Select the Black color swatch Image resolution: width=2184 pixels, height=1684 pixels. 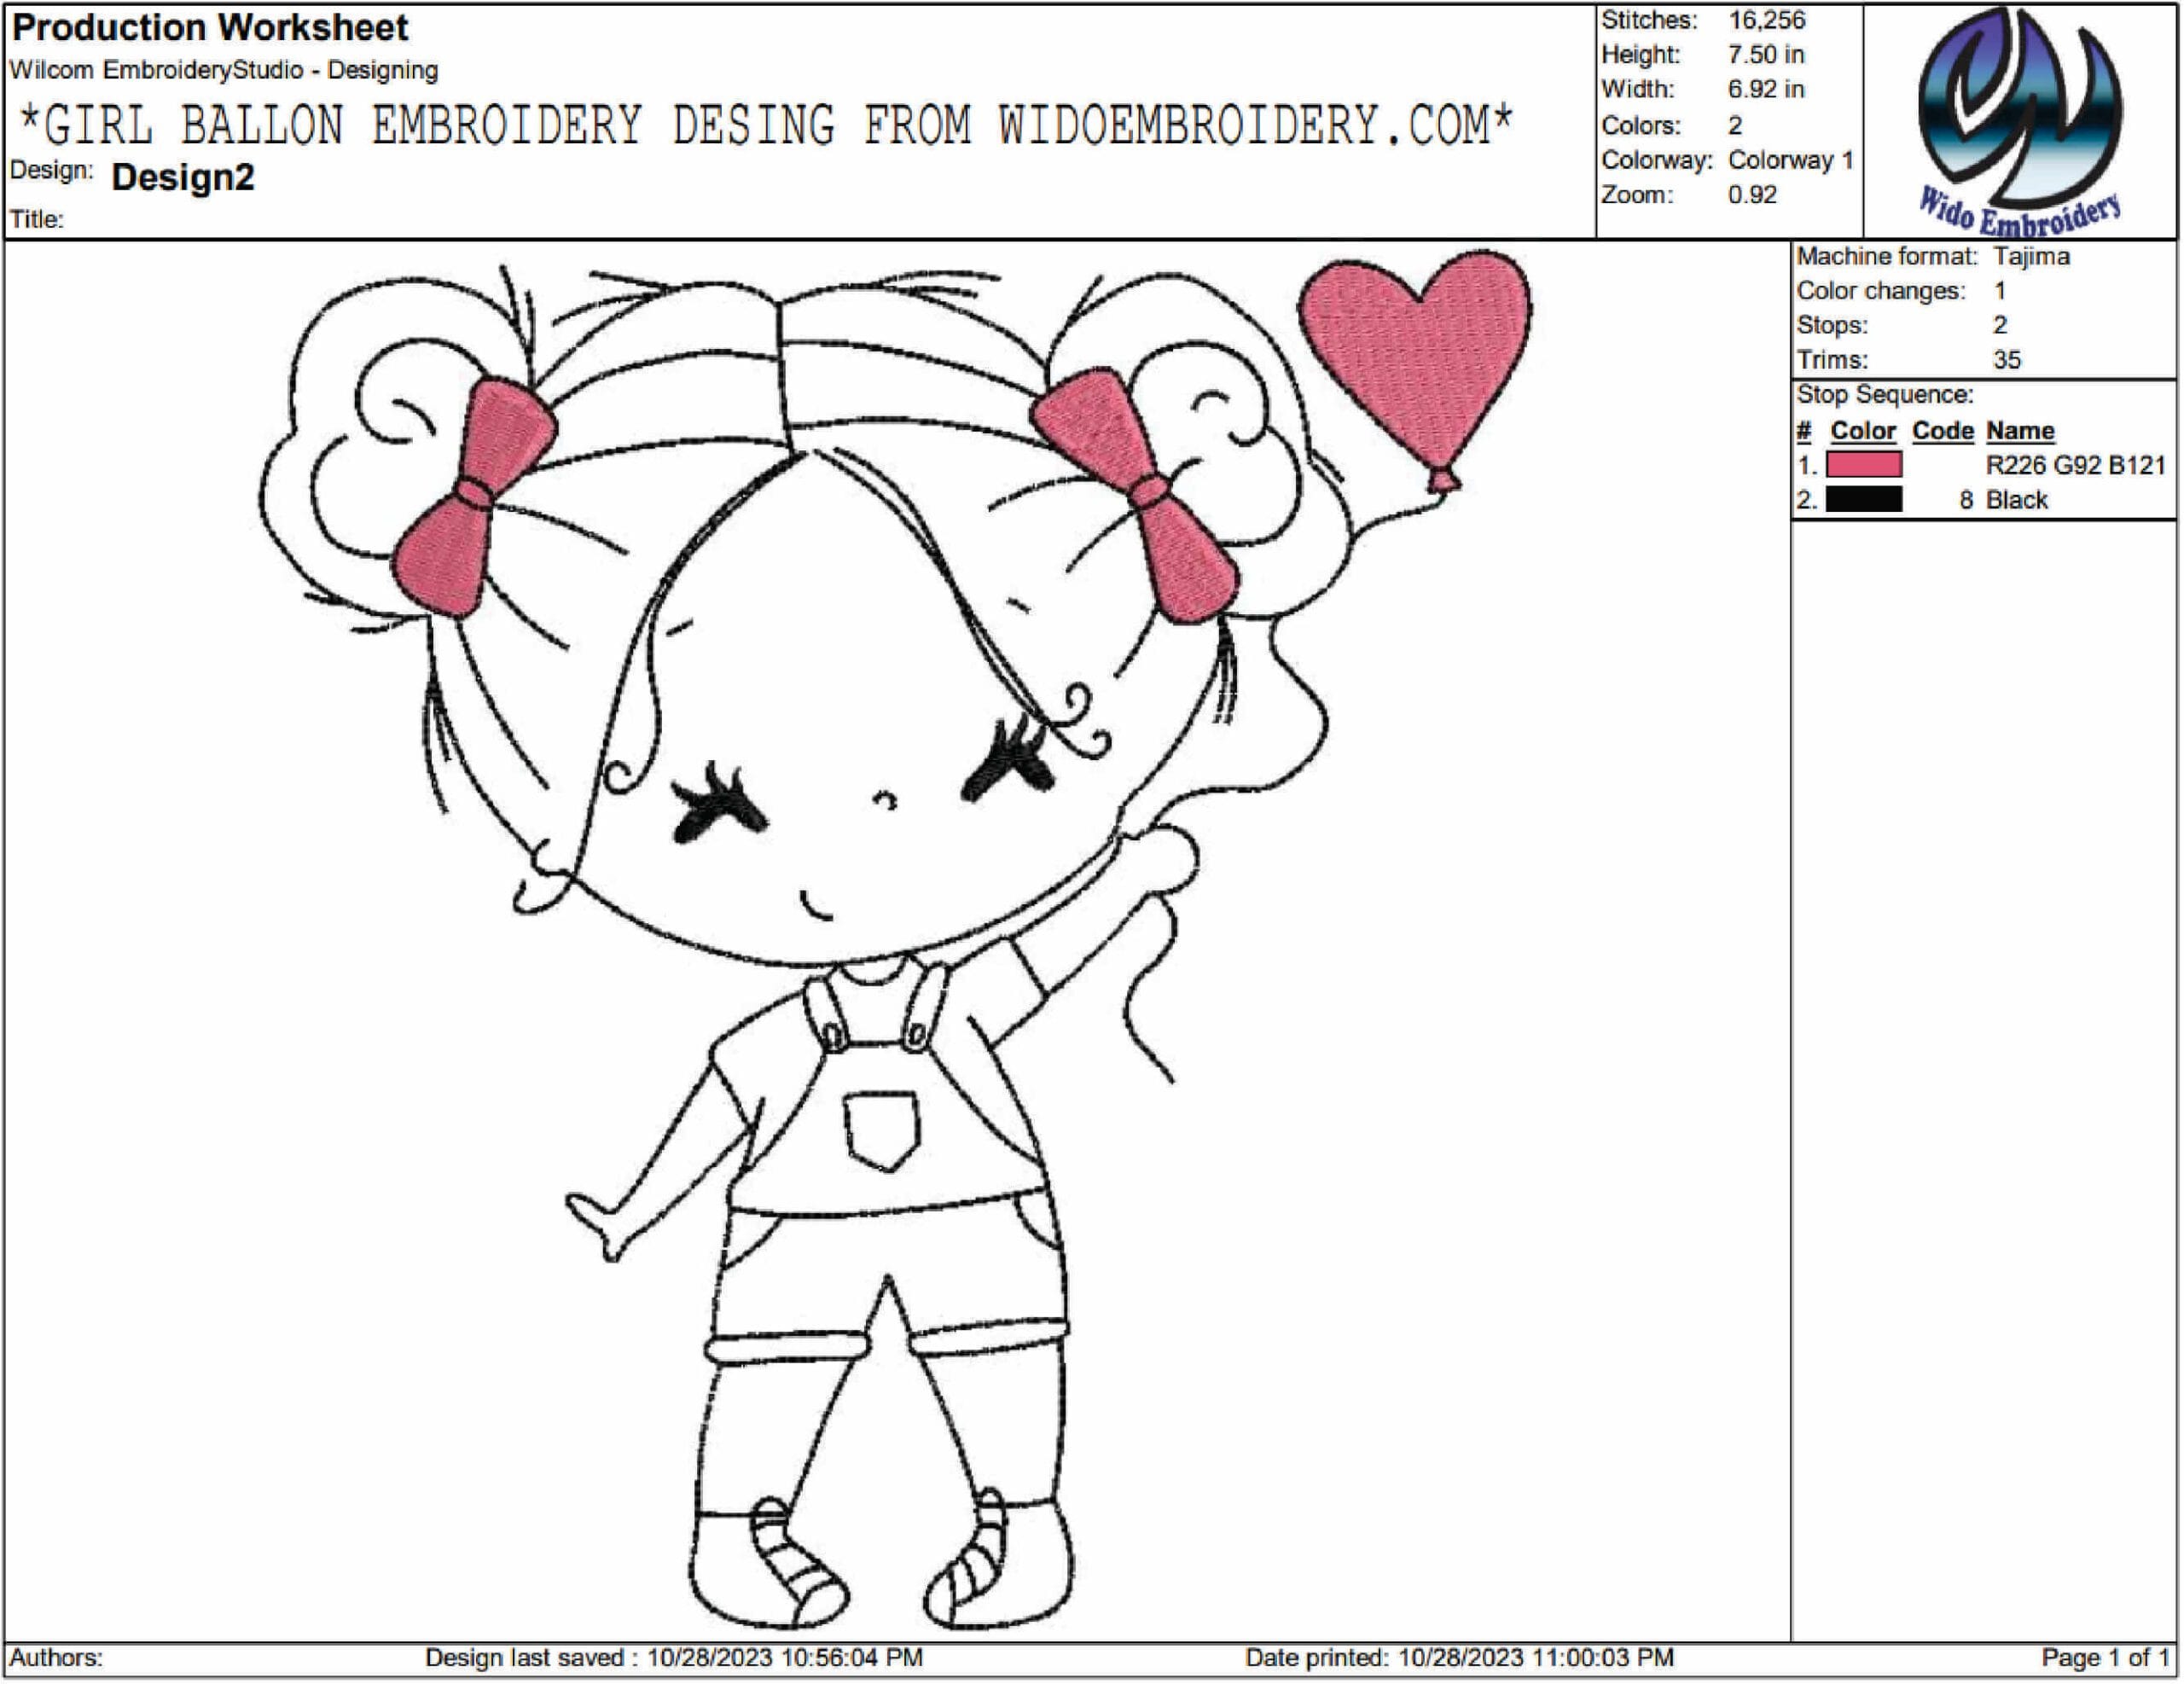[x=1864, y=499]
